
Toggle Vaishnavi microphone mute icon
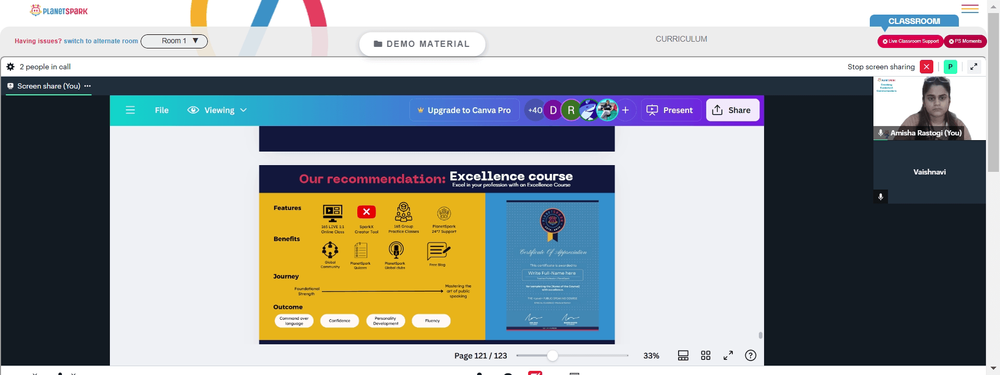(x=881, y=196)
